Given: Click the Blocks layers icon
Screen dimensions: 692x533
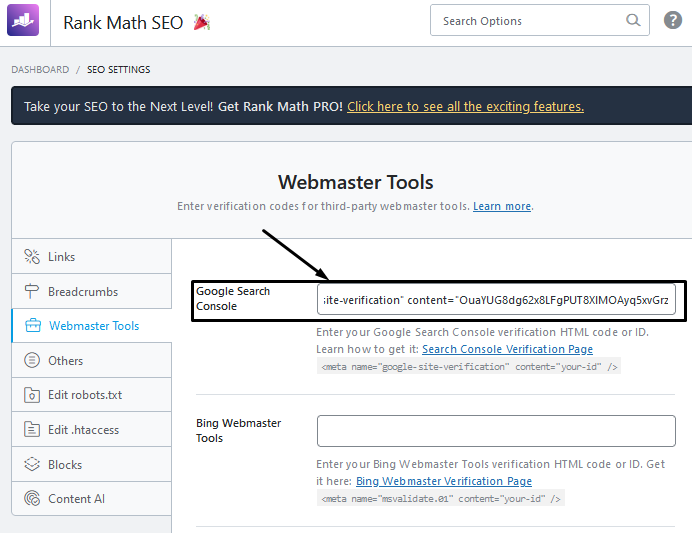Looking at the screenshot, I should [x=32, y=464].
